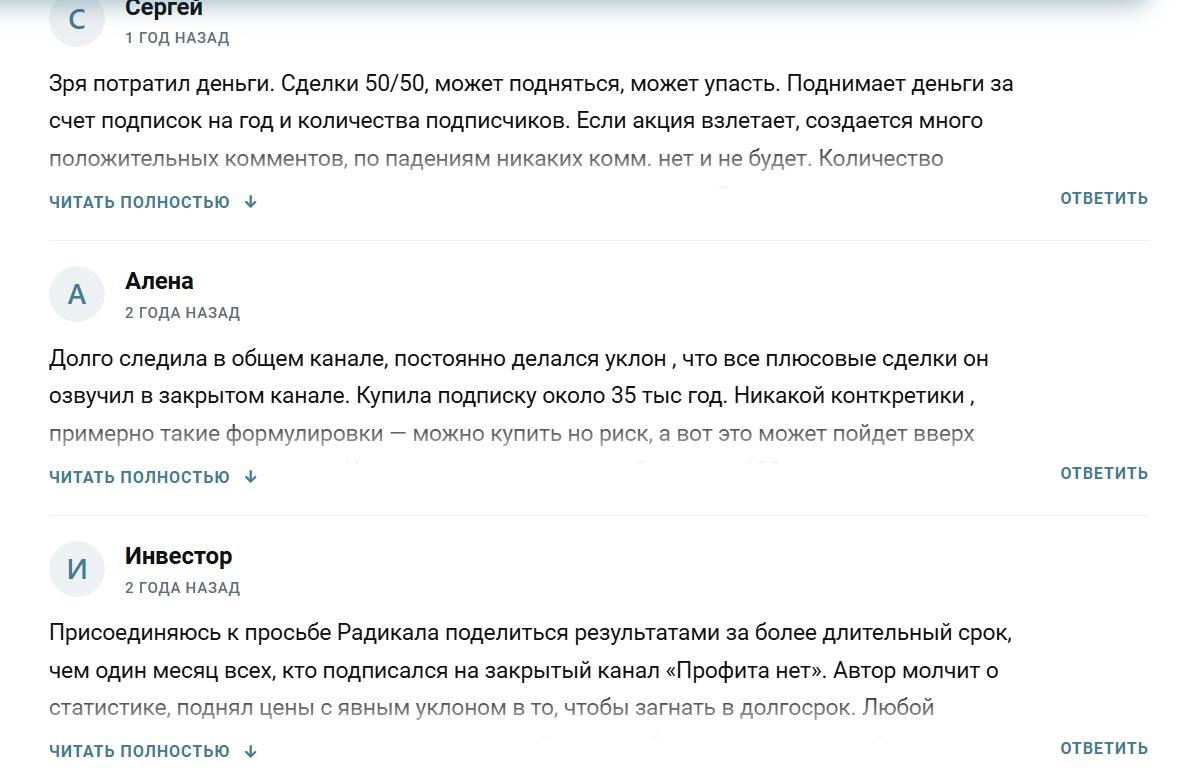Select the text of Алена's review
Screen dimensions: 1197x777
click(x=500, y=394)
